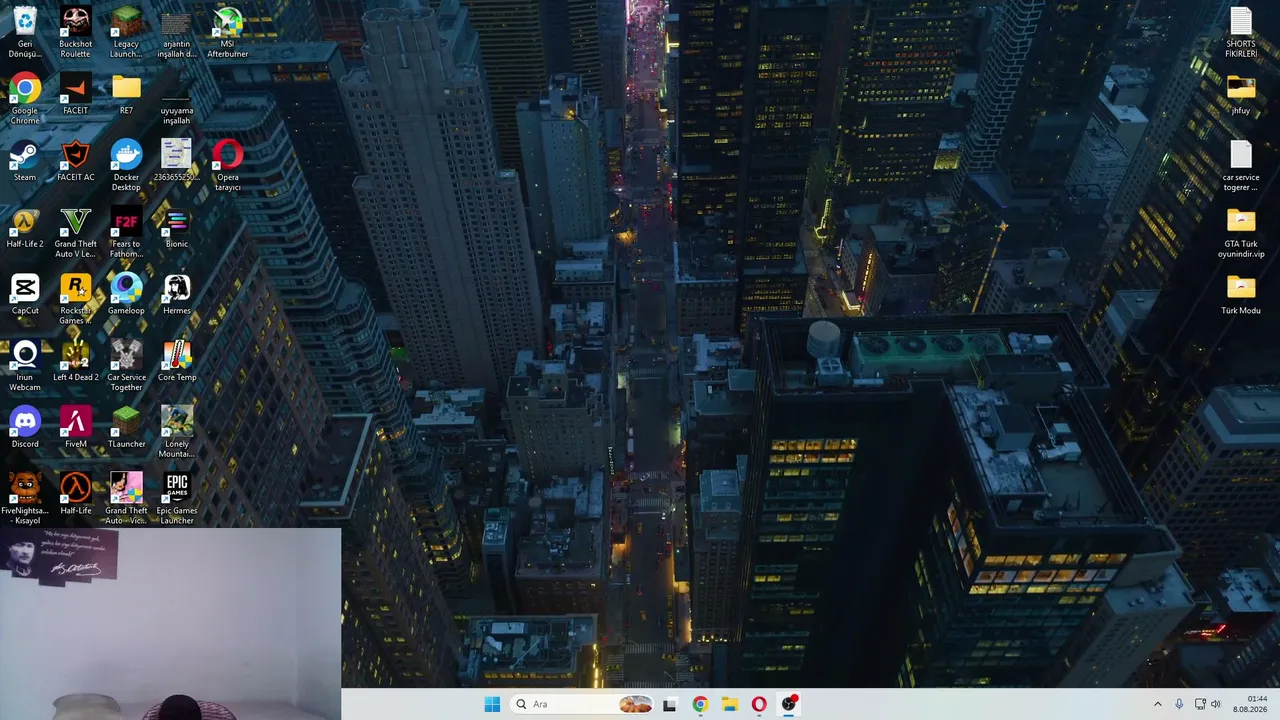Open the Windows Start menu
The height and width of the screenshot is (720, 1280).
click(492, 704)
